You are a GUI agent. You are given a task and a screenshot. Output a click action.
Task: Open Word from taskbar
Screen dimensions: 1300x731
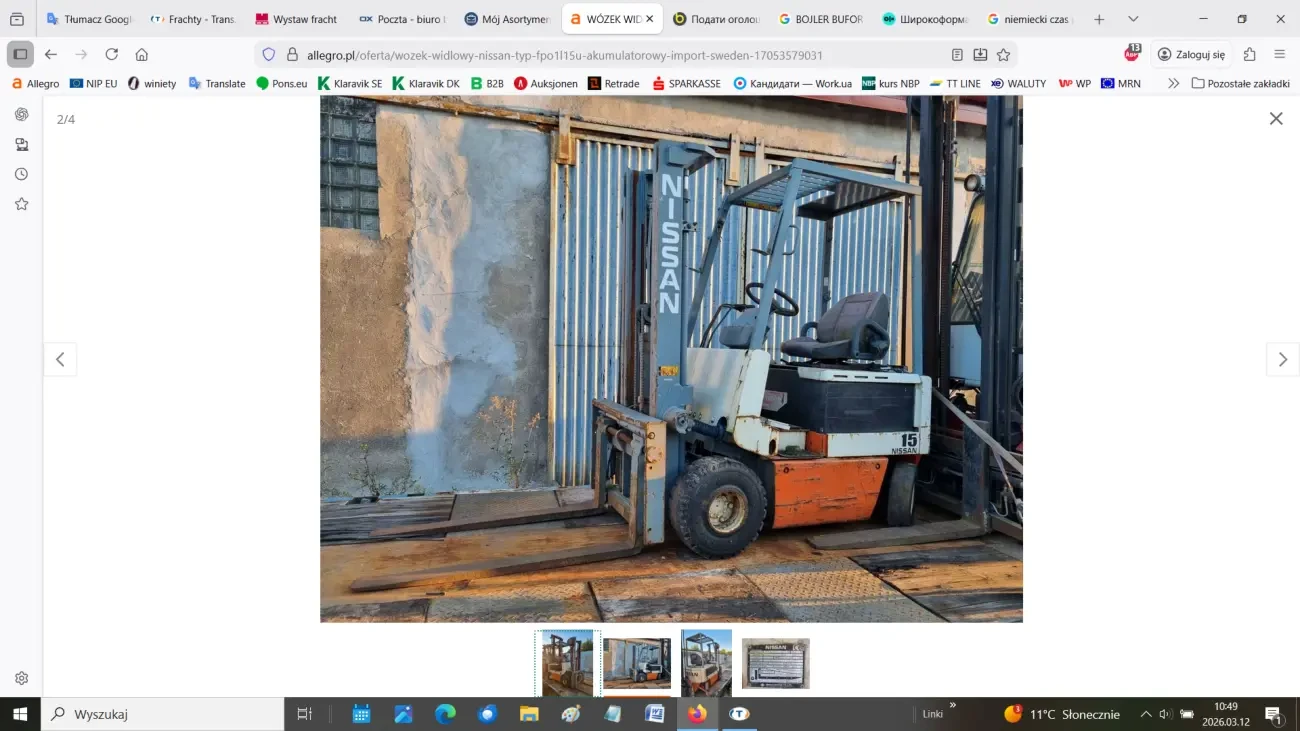click(x=655, y=714)
